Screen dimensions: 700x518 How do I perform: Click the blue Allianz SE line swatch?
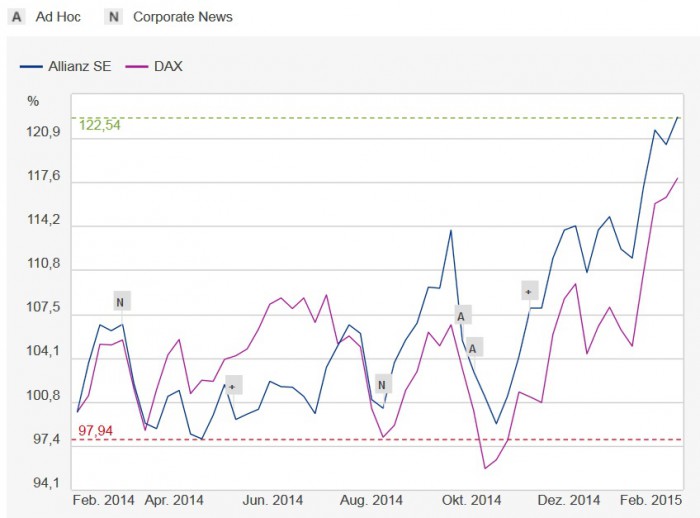[x=31, y=67]
